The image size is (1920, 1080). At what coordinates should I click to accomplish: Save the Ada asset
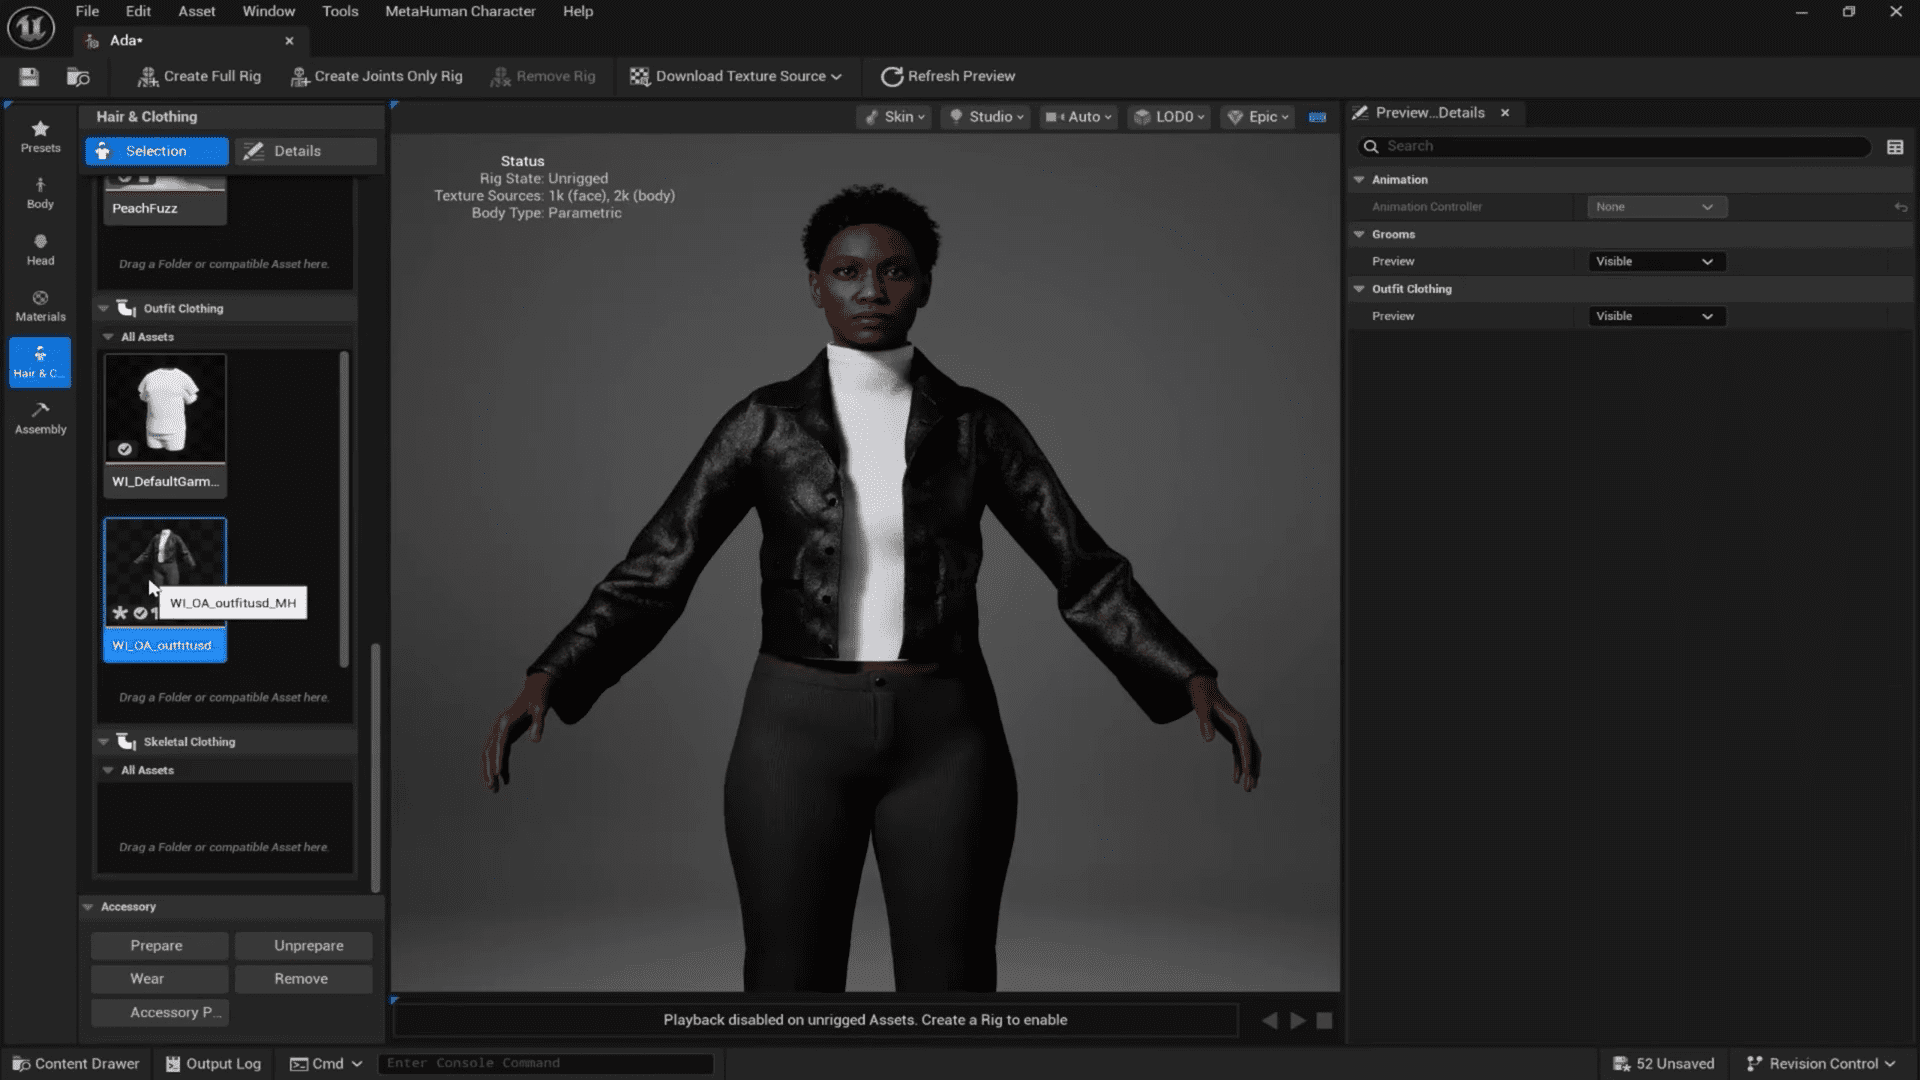[x=28, y=76]
